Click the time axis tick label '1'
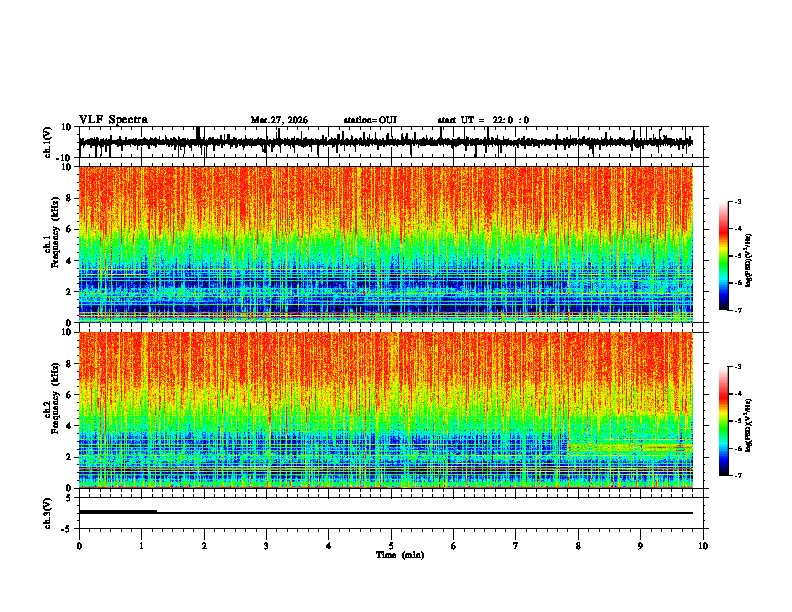This screenshot has height=612, width=792. 141,546
